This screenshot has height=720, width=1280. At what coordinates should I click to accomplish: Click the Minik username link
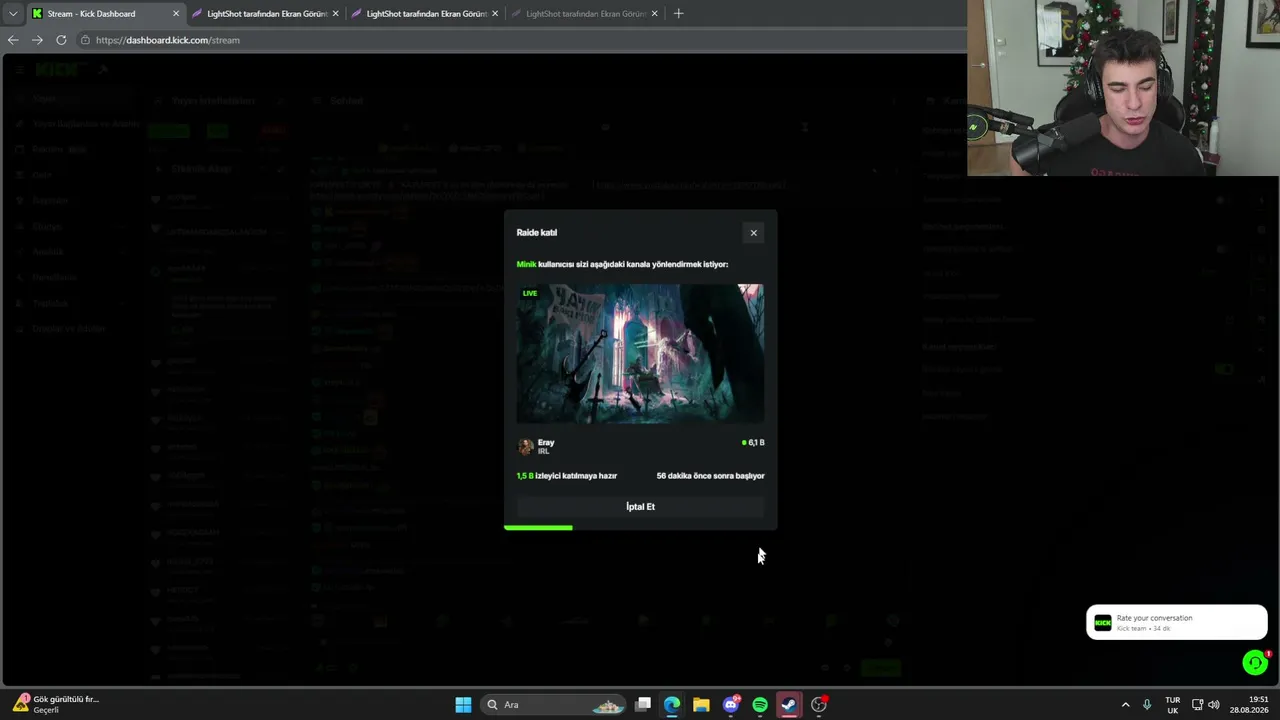point(526,264)
